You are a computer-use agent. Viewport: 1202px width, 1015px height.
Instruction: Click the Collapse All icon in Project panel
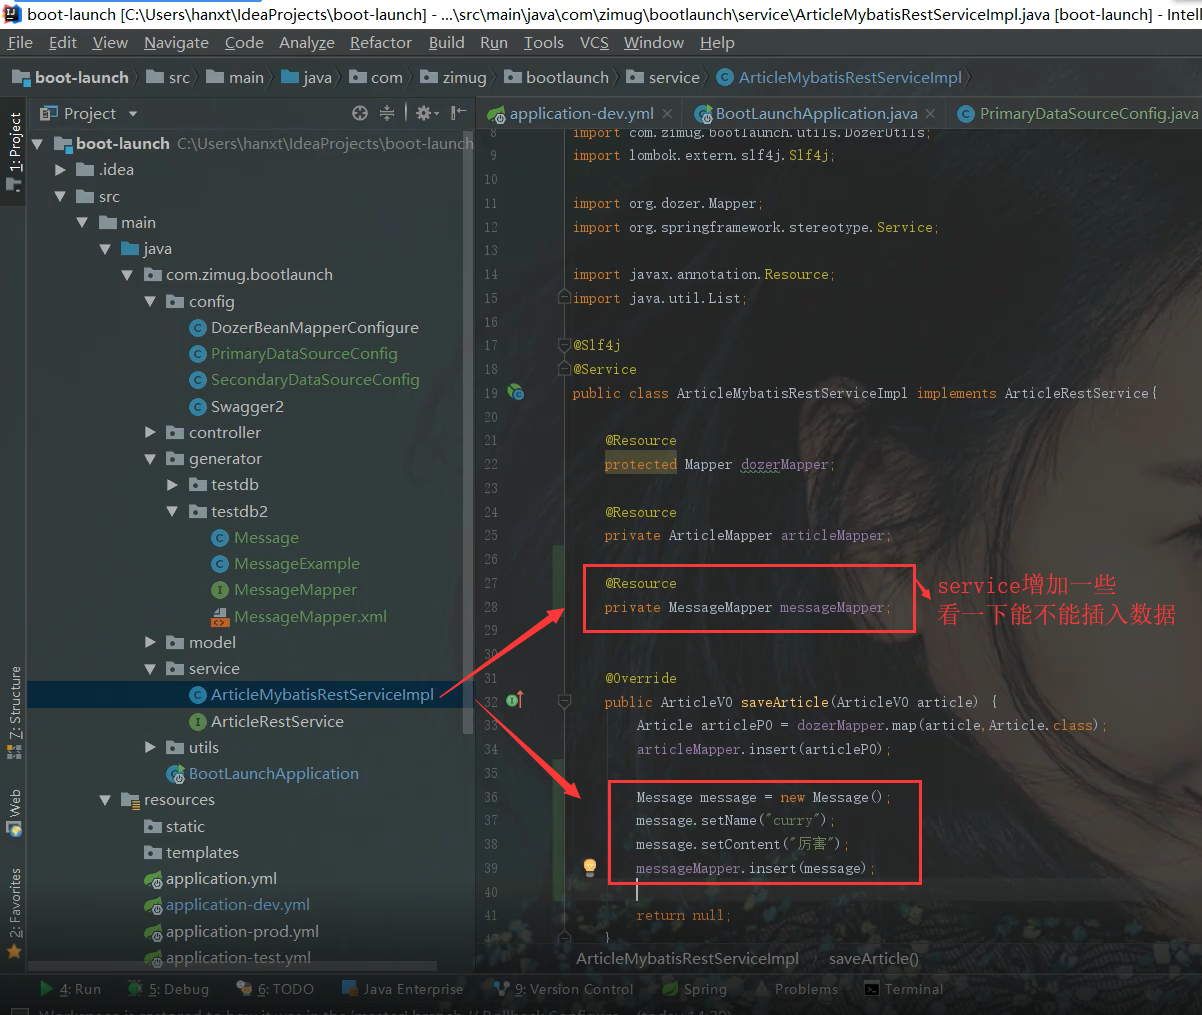[x=387, y=113]
